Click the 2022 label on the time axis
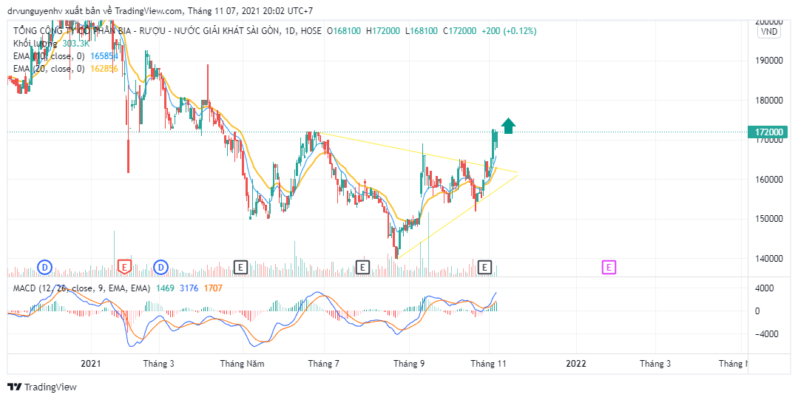This screenshot has height=400, width=798. point(576,364)
